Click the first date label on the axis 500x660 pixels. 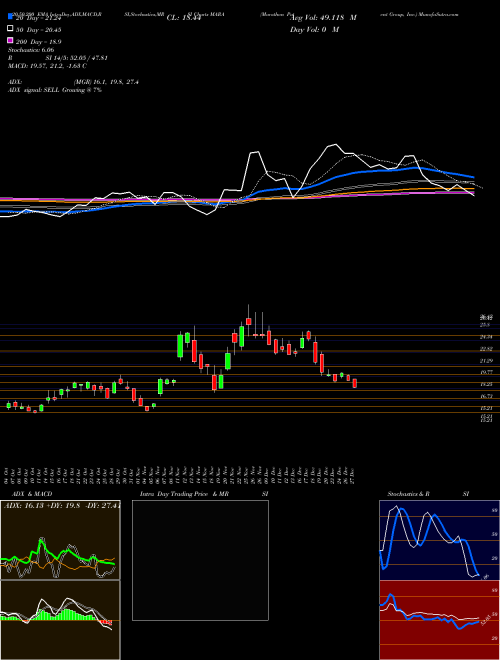[x=7, y=476]
